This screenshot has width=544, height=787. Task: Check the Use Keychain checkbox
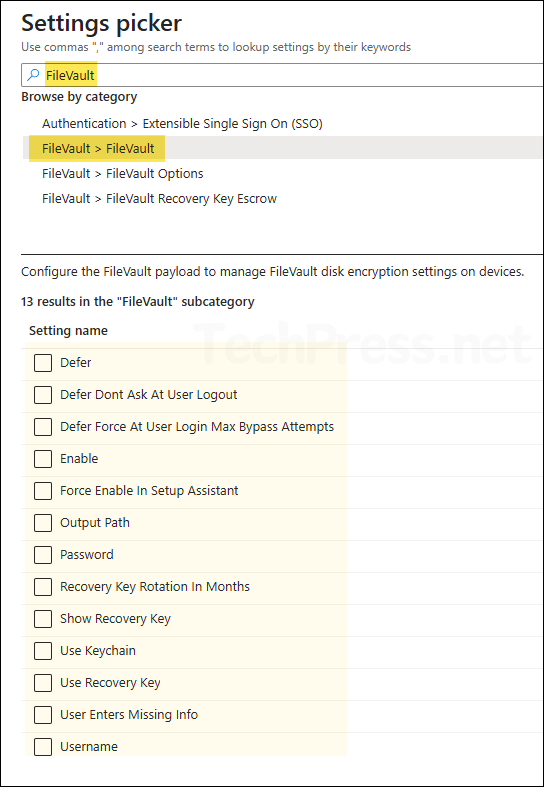click(43, 651)
